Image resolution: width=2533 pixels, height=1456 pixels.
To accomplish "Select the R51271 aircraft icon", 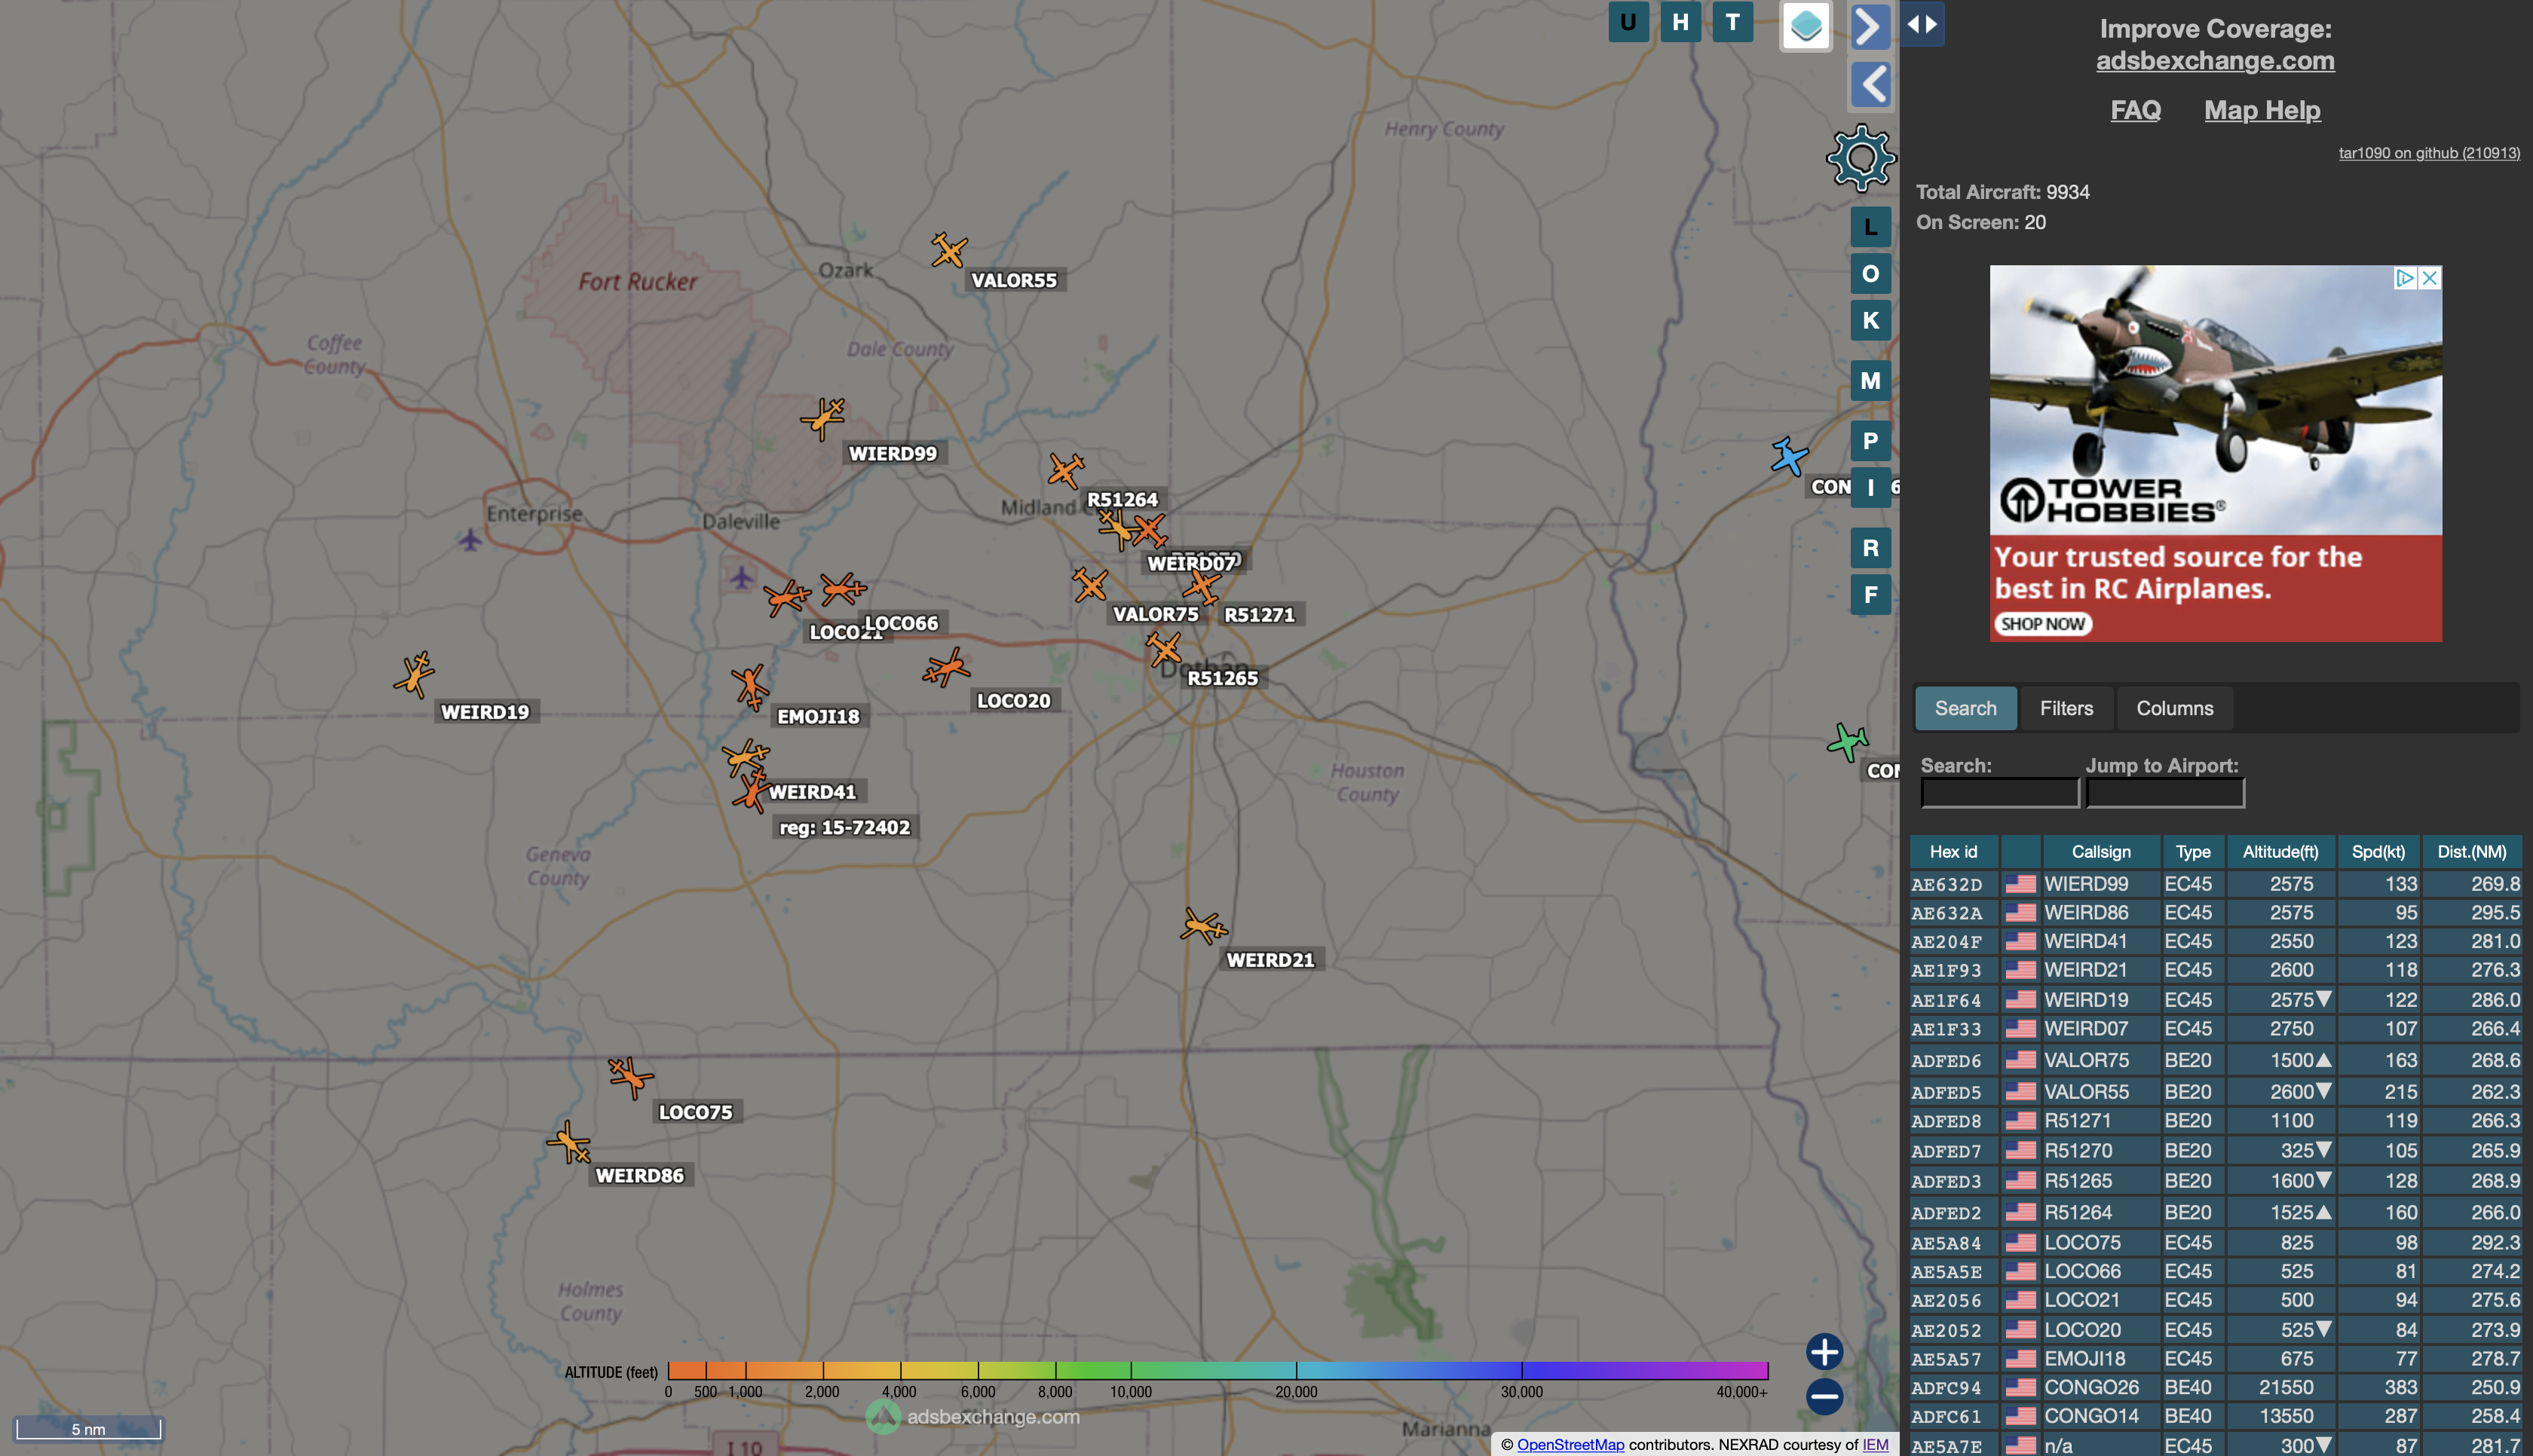I will [1201, 587].
